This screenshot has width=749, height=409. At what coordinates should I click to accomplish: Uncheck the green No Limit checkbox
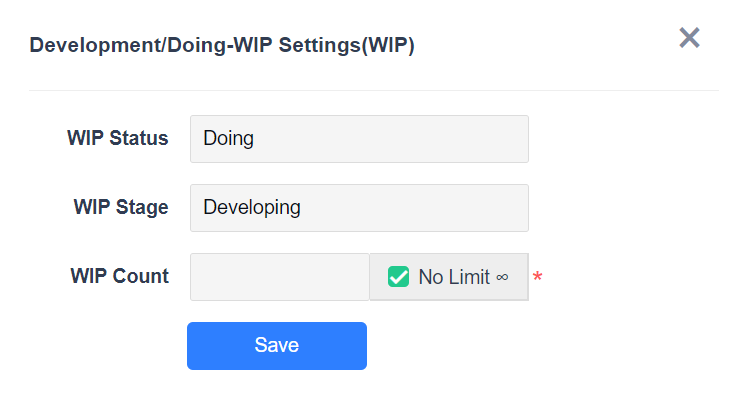[399, 277]
